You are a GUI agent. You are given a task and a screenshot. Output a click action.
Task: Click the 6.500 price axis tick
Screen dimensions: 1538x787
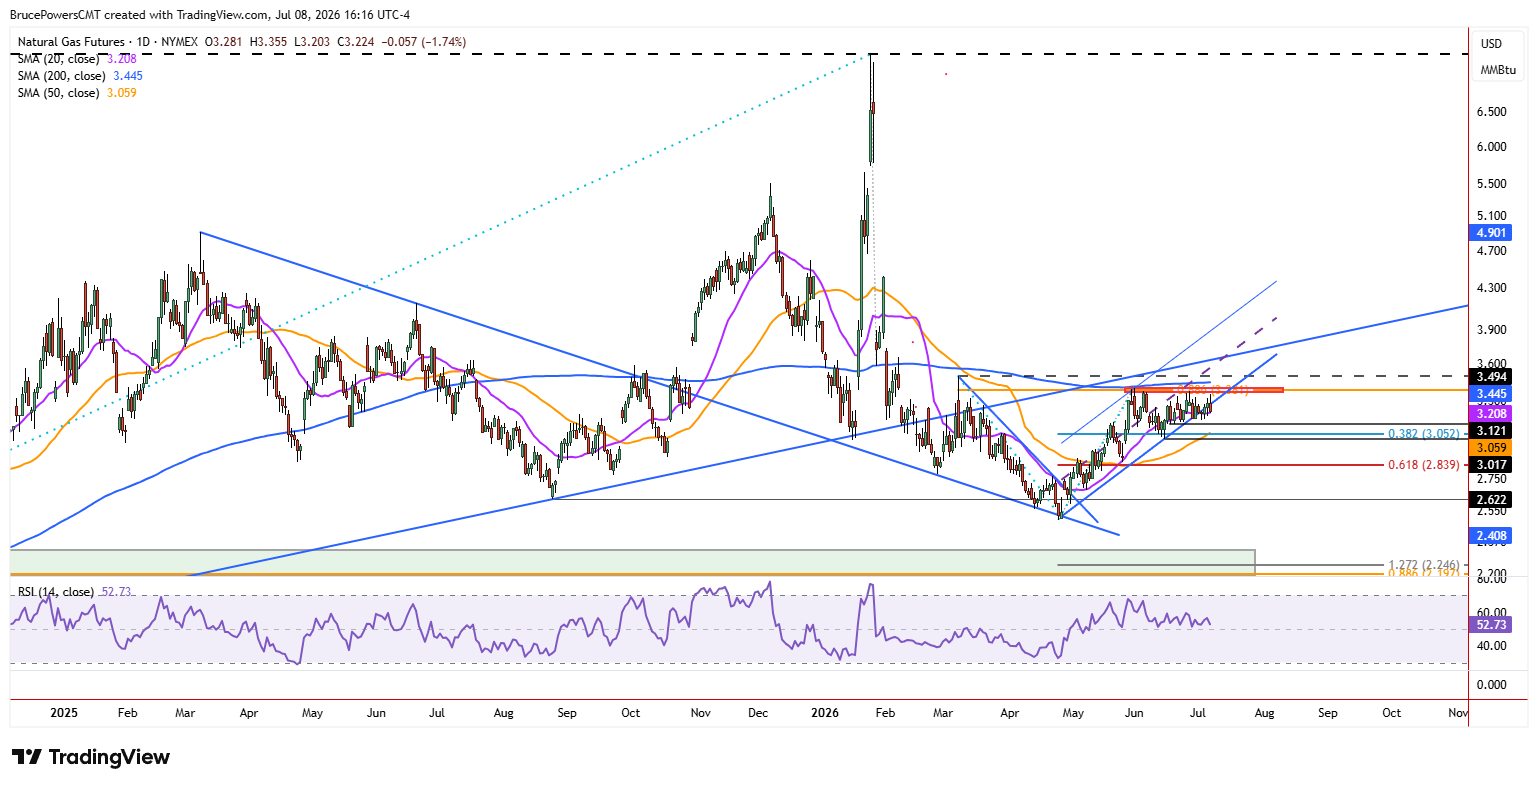point(1492,112)
